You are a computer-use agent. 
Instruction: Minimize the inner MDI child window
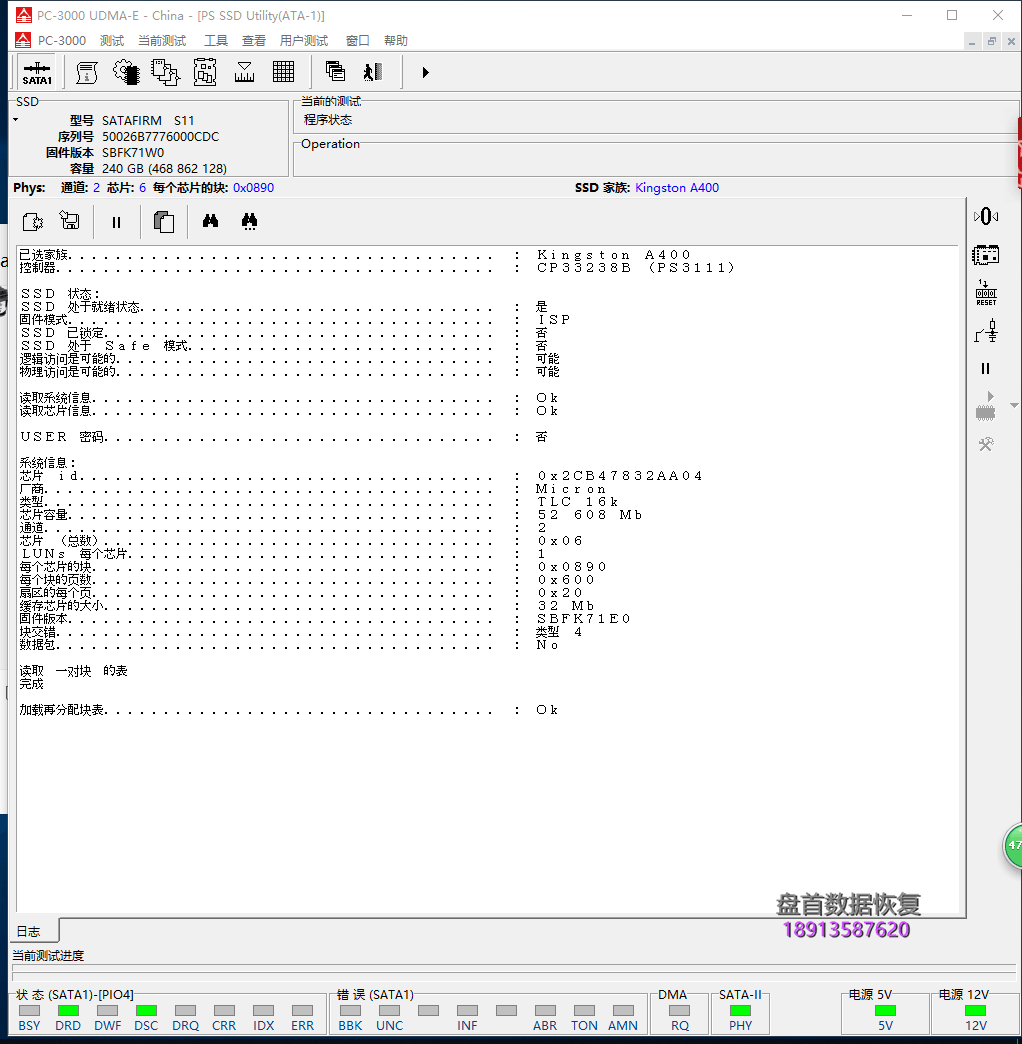pos(972,41)
